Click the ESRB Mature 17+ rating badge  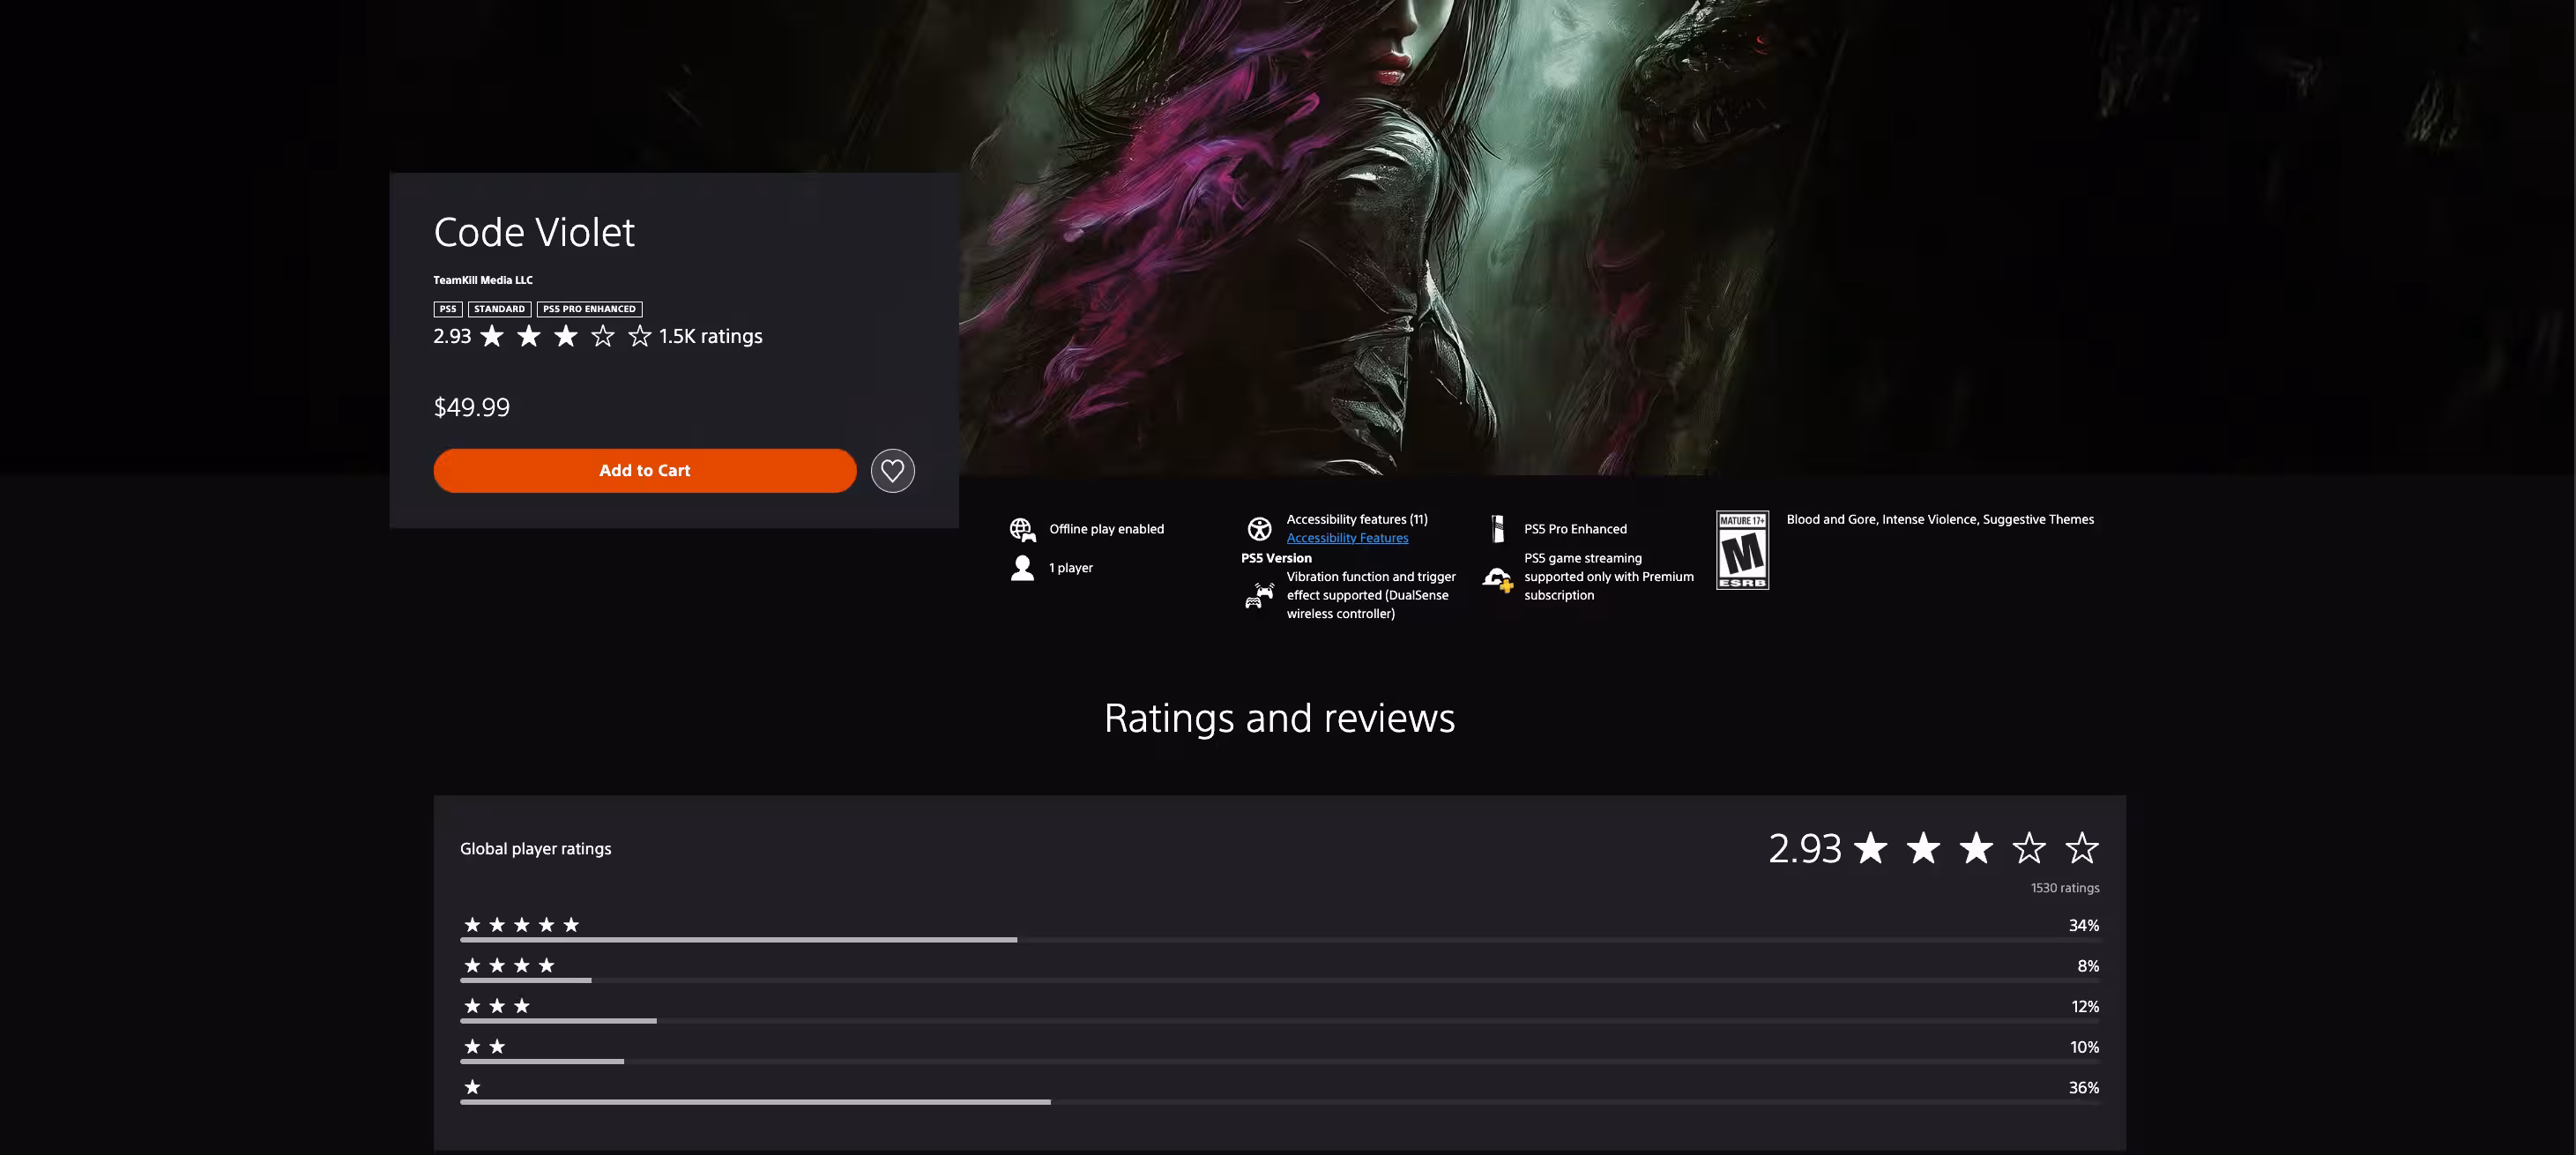coord(1742,550)
